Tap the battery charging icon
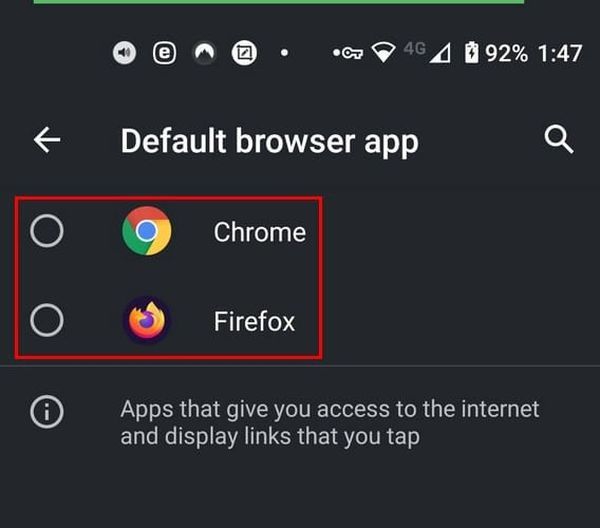The image size is (600, 528). click(471, 53)
